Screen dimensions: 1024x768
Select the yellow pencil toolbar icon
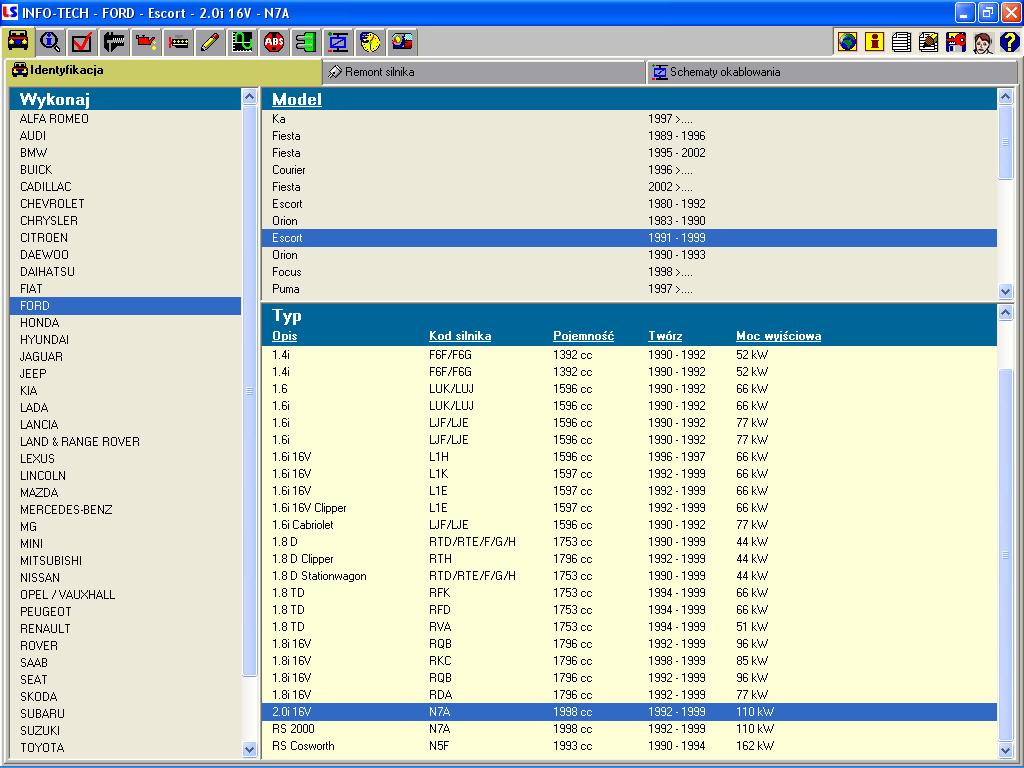coord(210,42)
